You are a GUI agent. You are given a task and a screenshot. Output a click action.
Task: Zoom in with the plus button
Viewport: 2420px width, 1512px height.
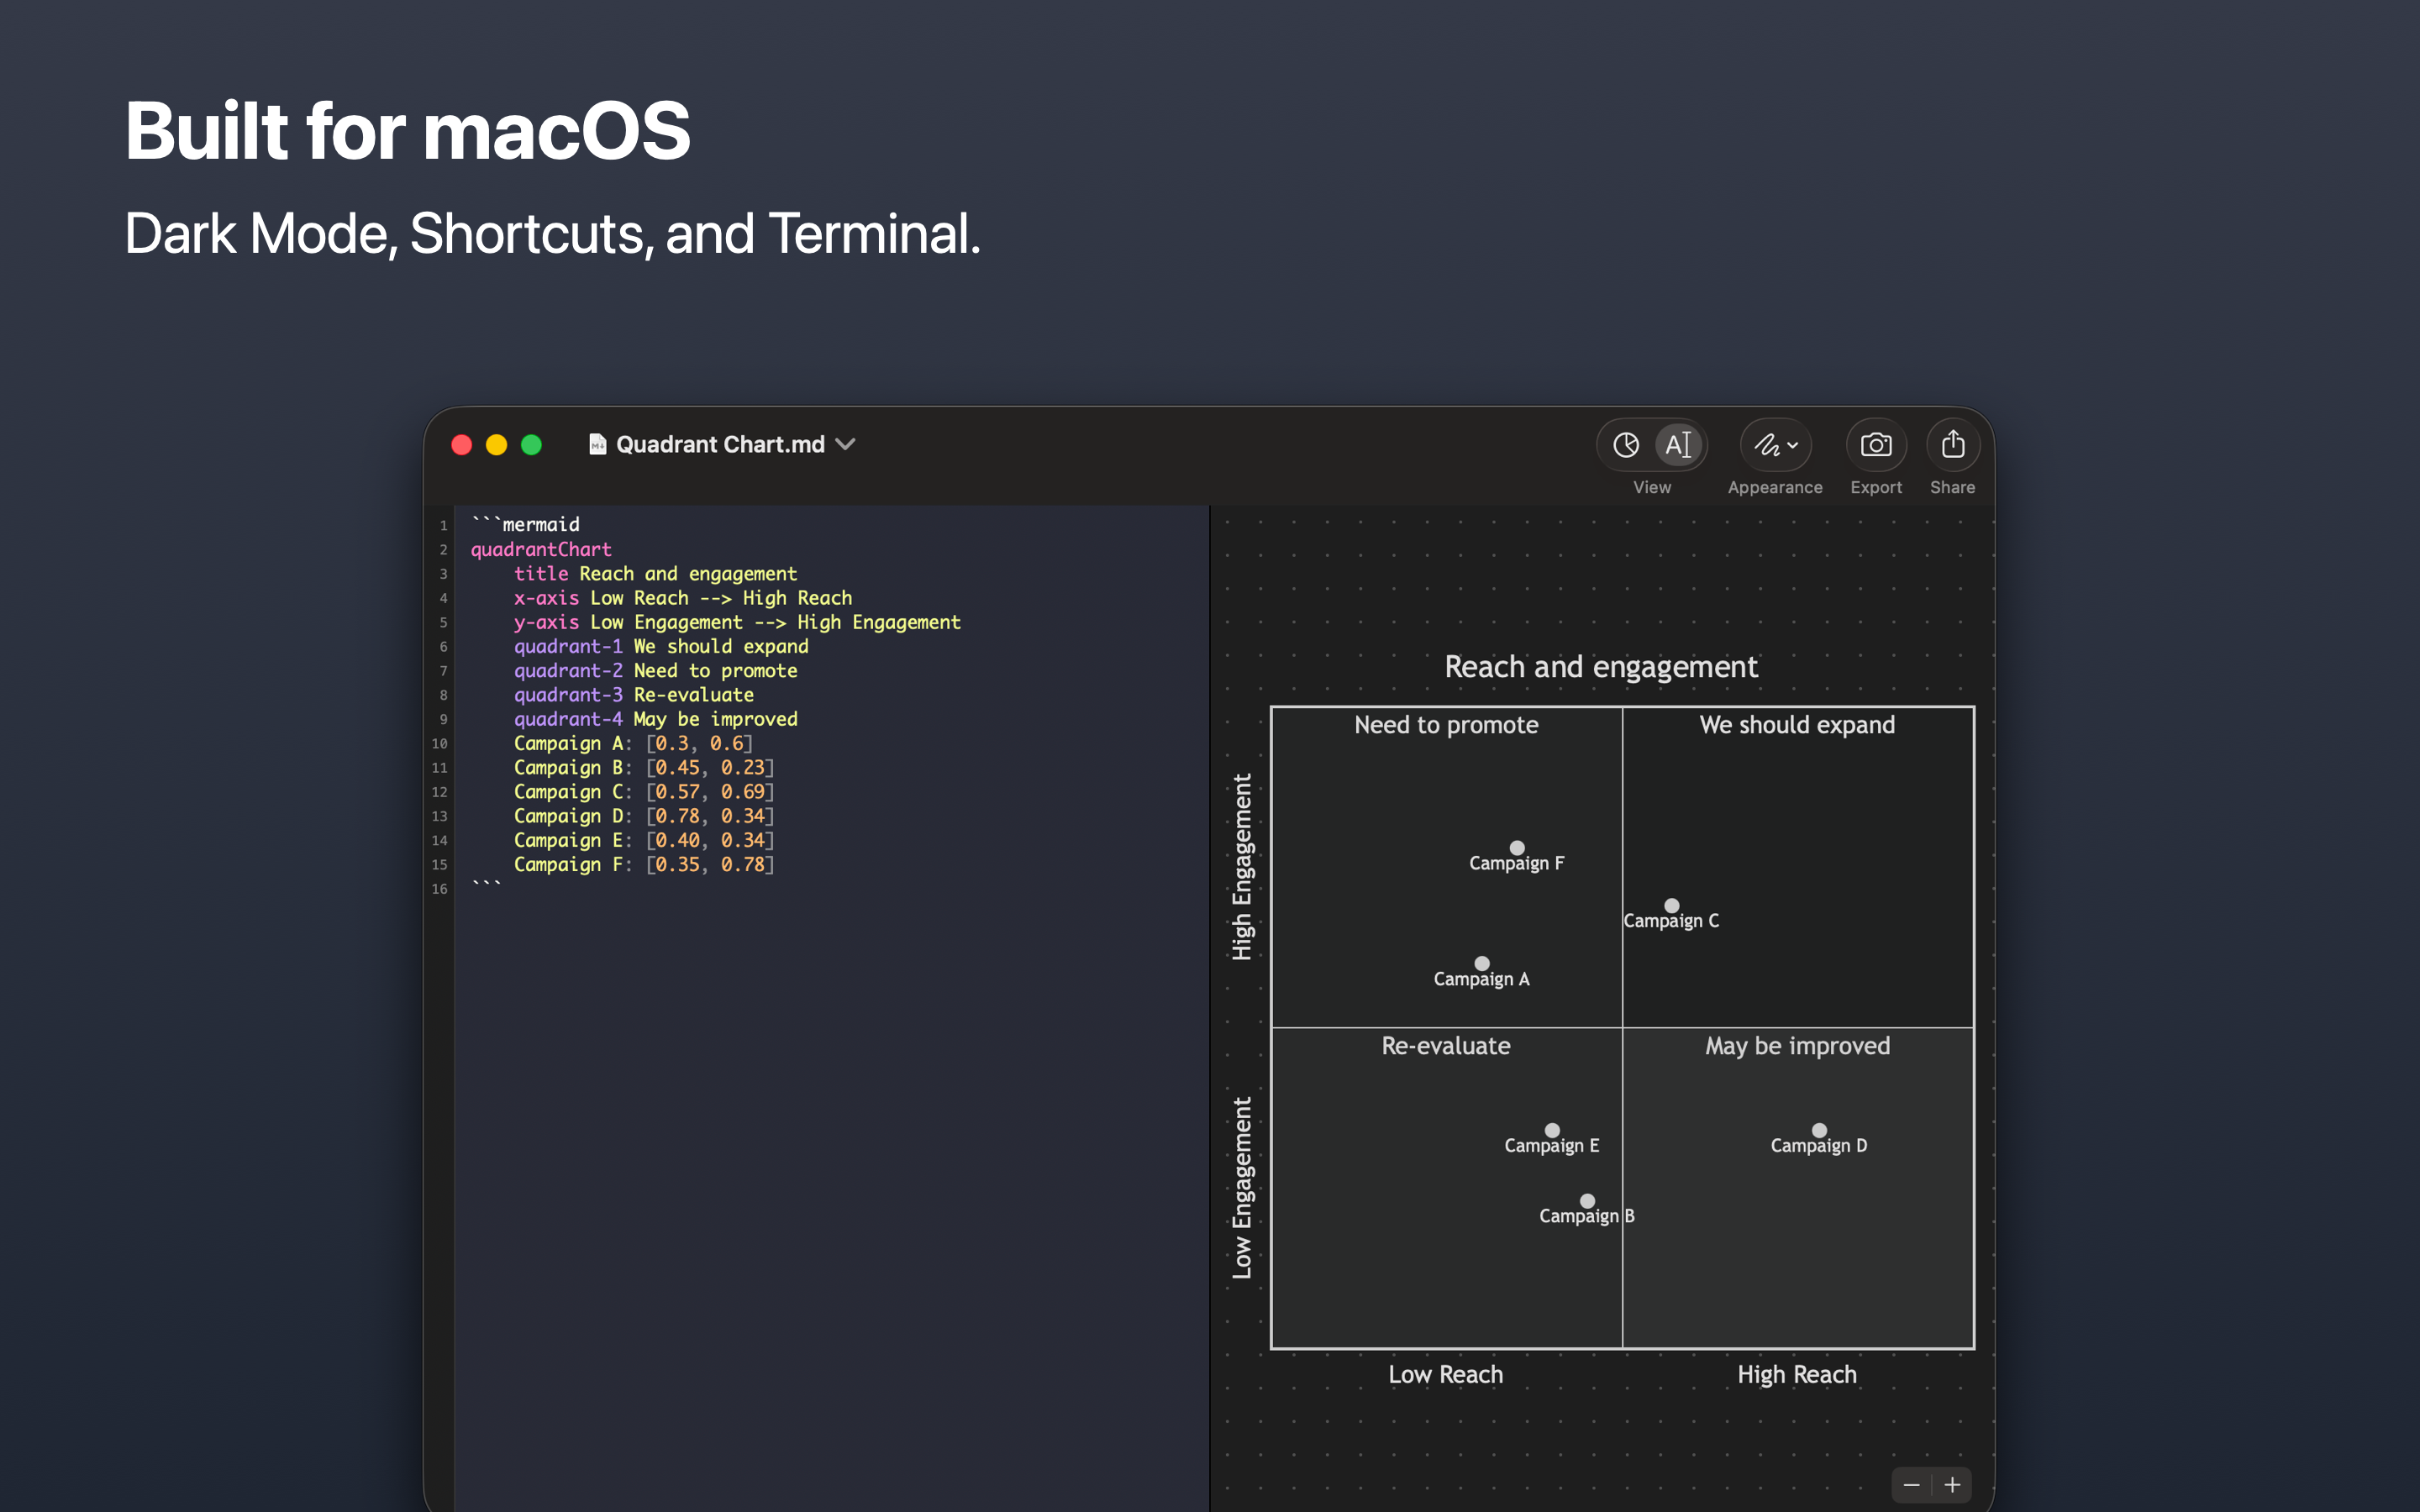1952,1485
